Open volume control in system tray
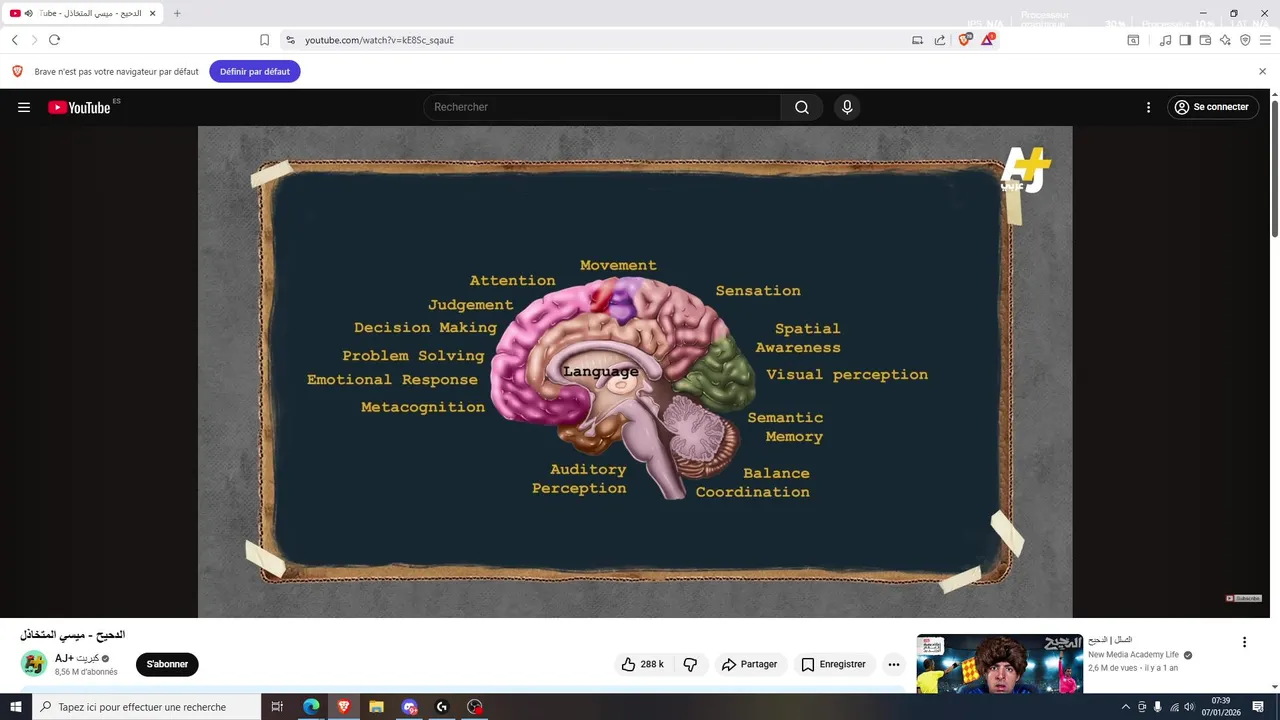1280x720 pixels. pyautogui.click(x=1189, y=707)
